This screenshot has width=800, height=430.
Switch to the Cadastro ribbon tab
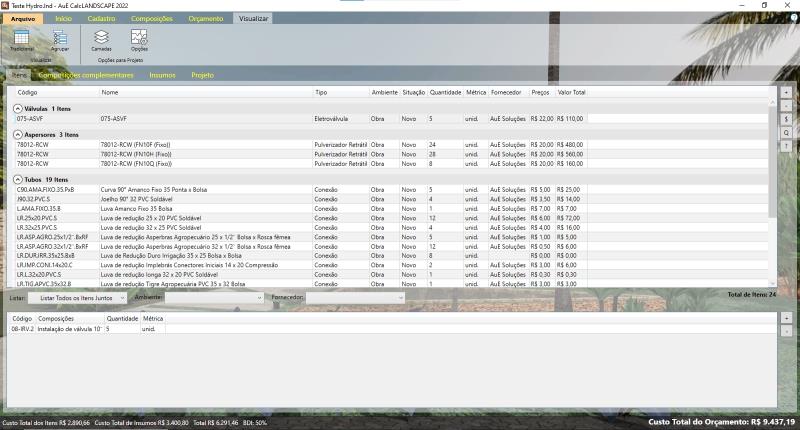102,18
